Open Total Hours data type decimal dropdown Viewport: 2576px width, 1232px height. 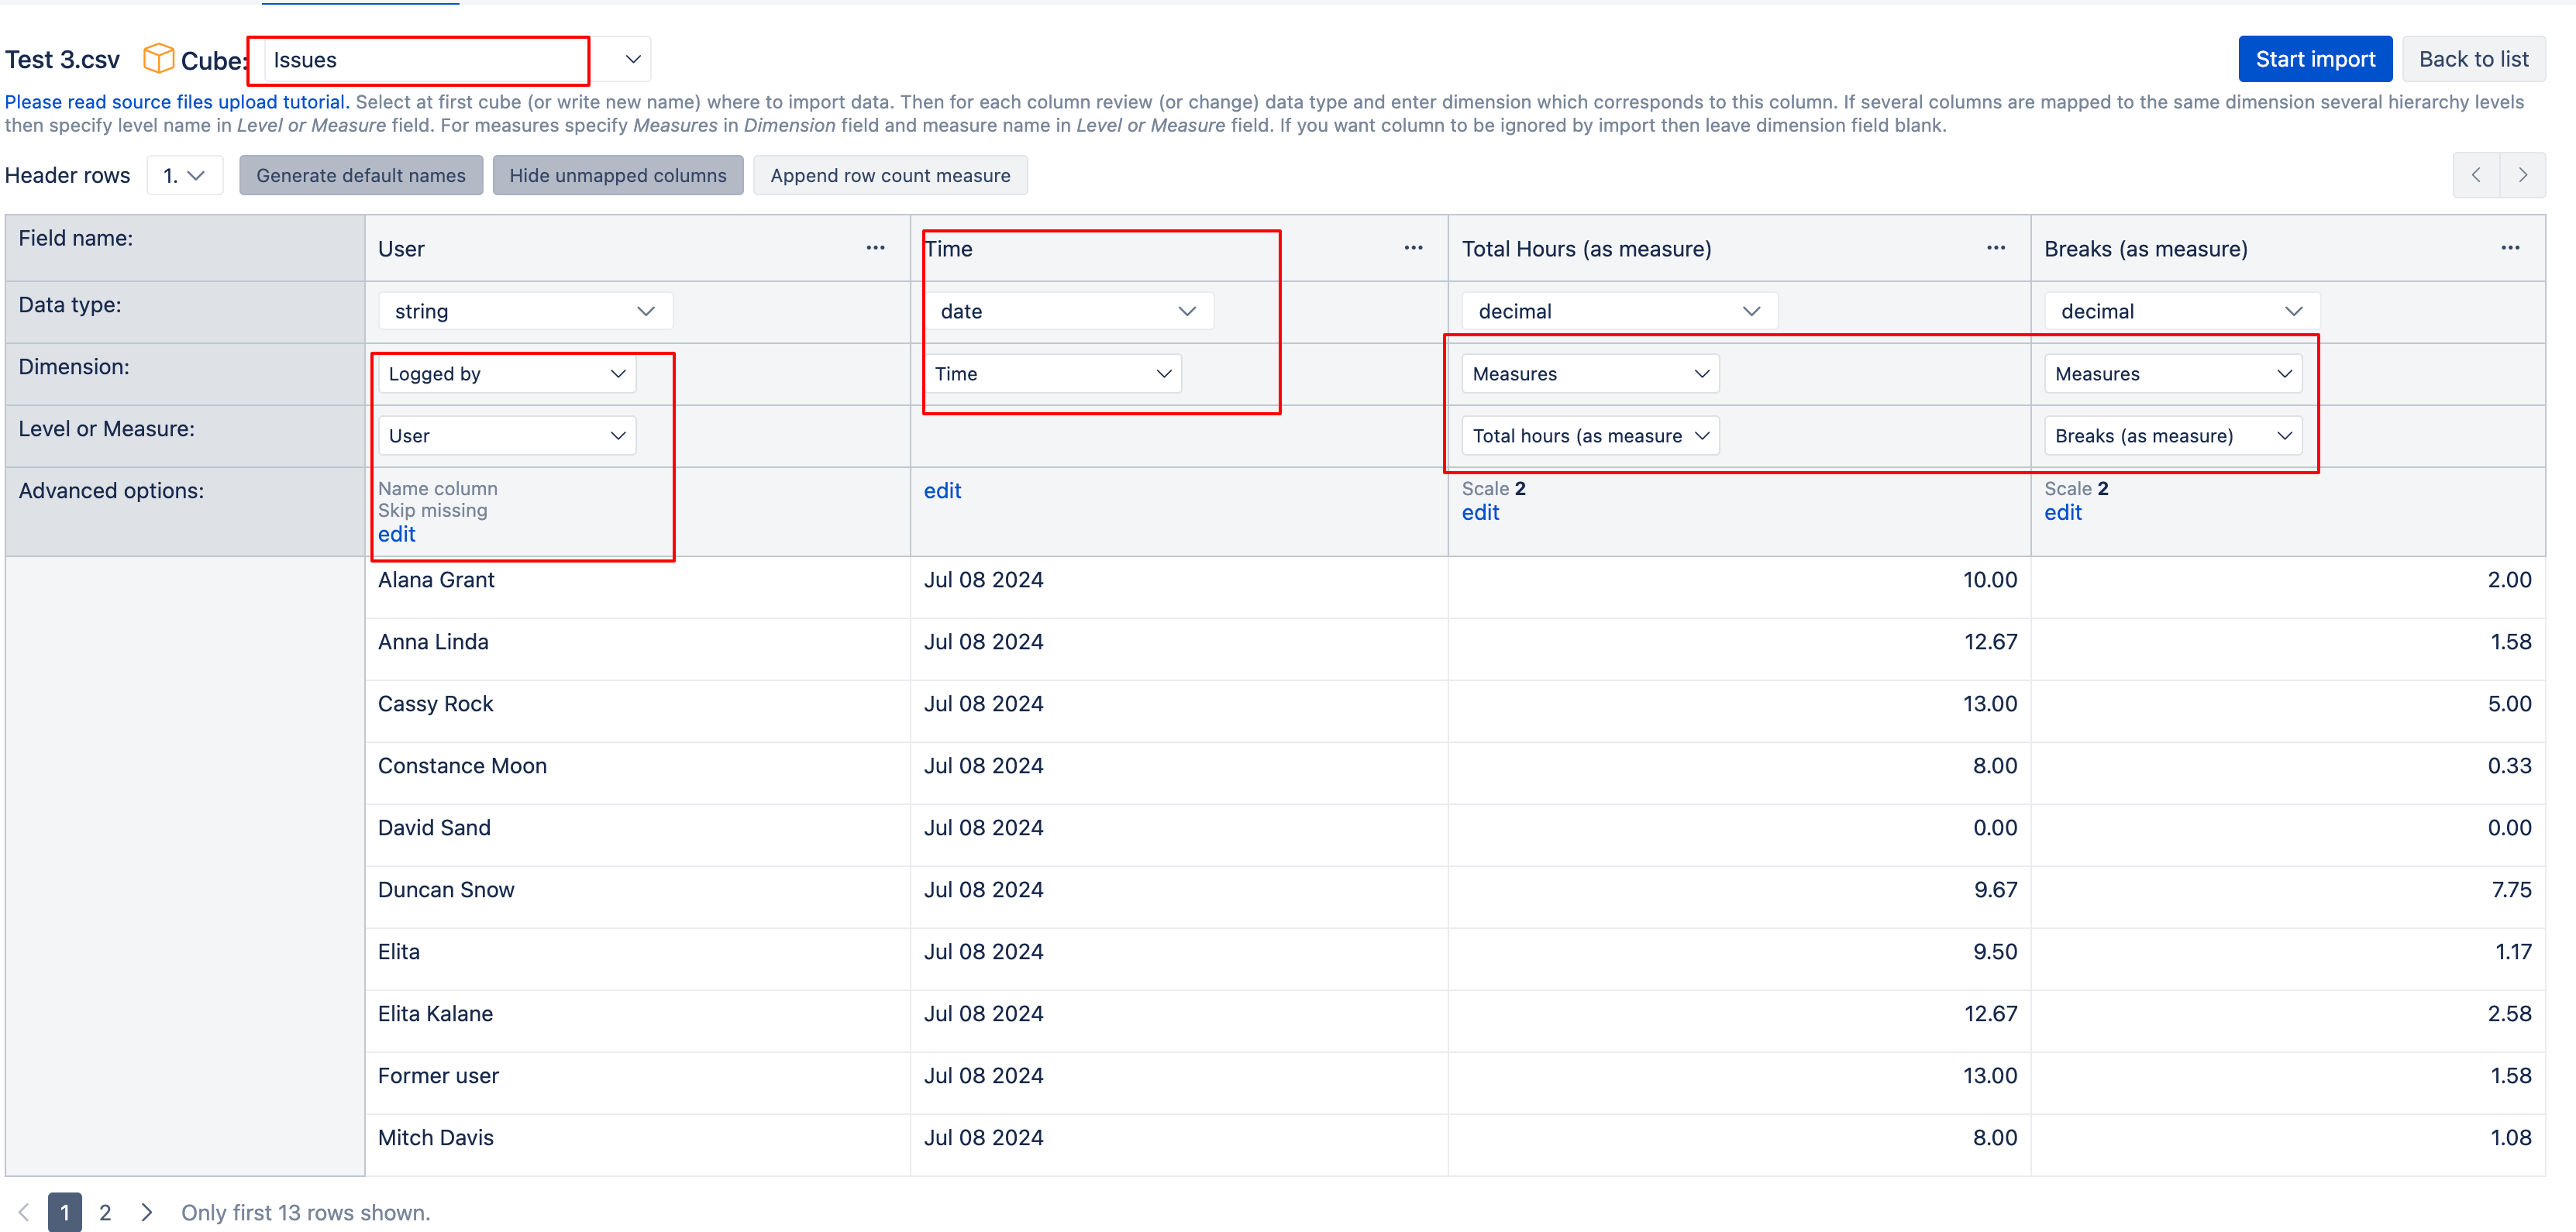(x=1620, y=311)
